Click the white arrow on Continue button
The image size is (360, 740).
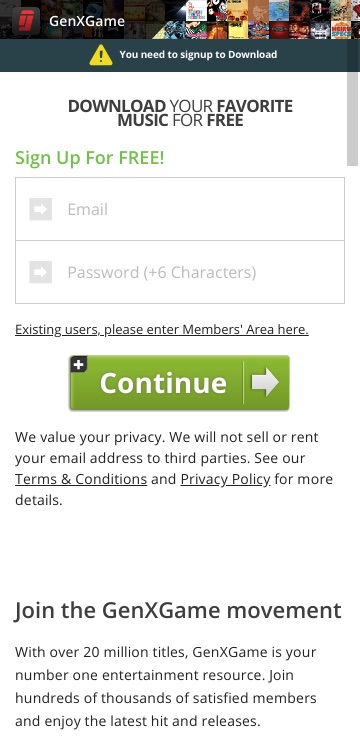coord(265,382)
